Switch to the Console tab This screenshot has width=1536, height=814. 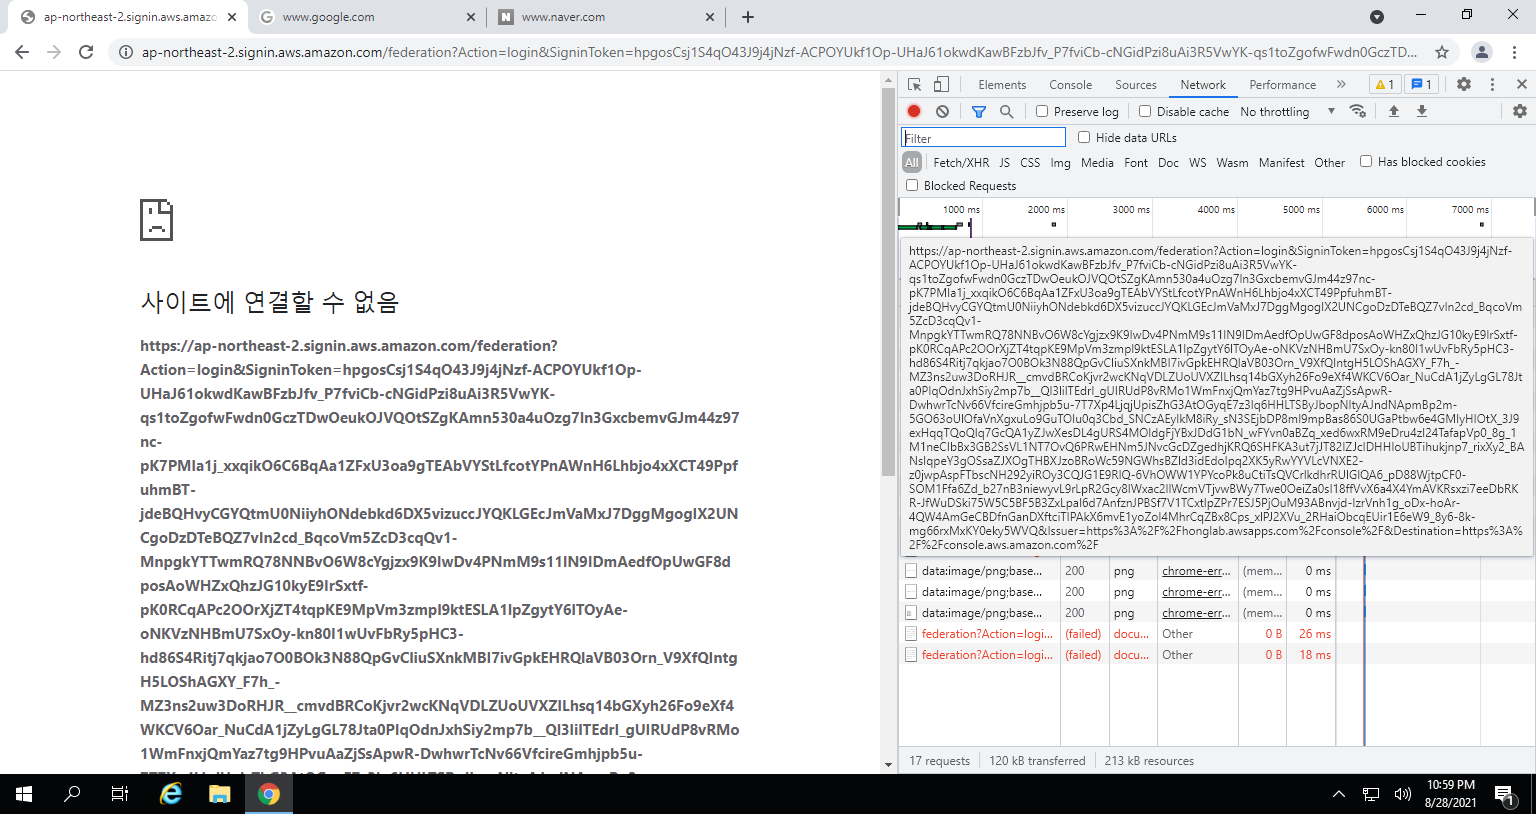[1070, 85]
